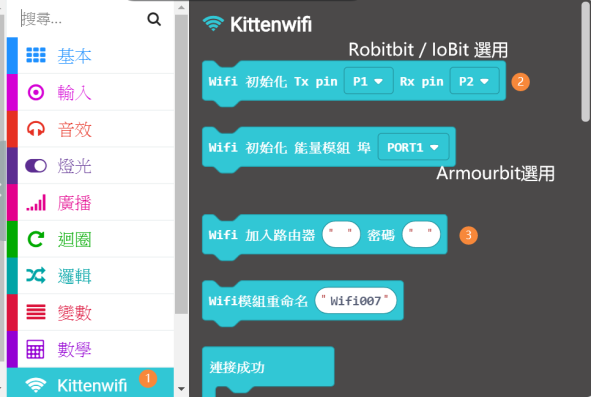The width and height of the screenshot is (591, 397).
Task: Click the 音效 headphones icon
Action: click(x=36, y=129)
